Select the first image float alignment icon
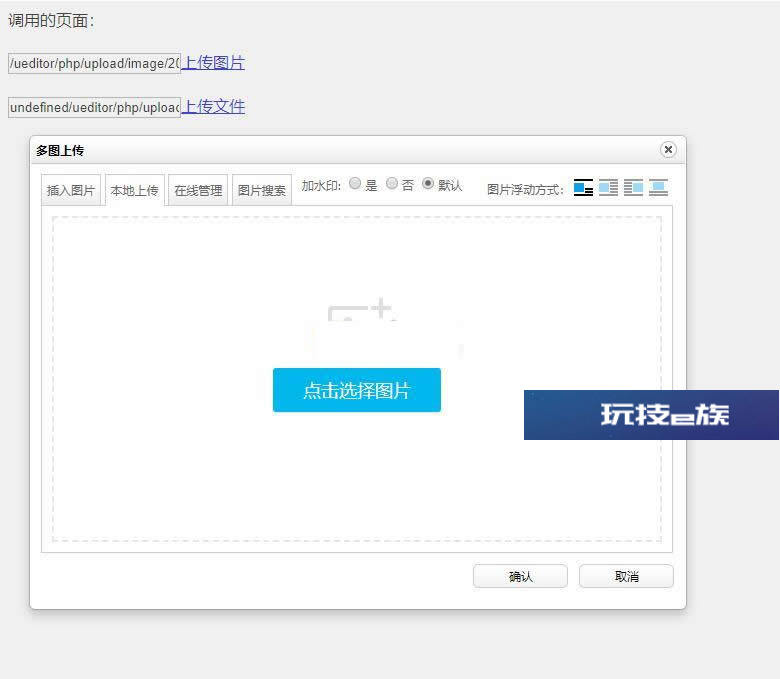Viewport: 780px width, 679px height. coord(583,188)
